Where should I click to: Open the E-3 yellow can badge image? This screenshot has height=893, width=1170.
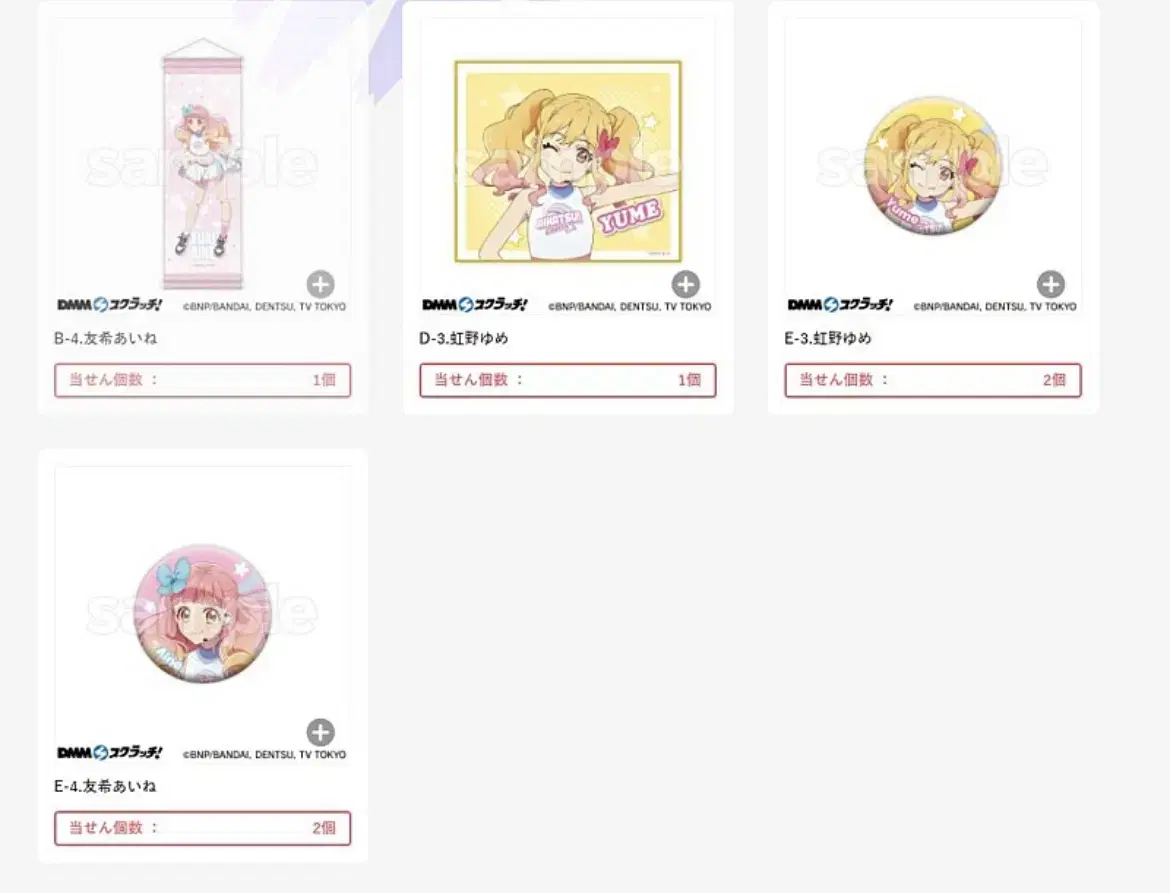point(933,165)
